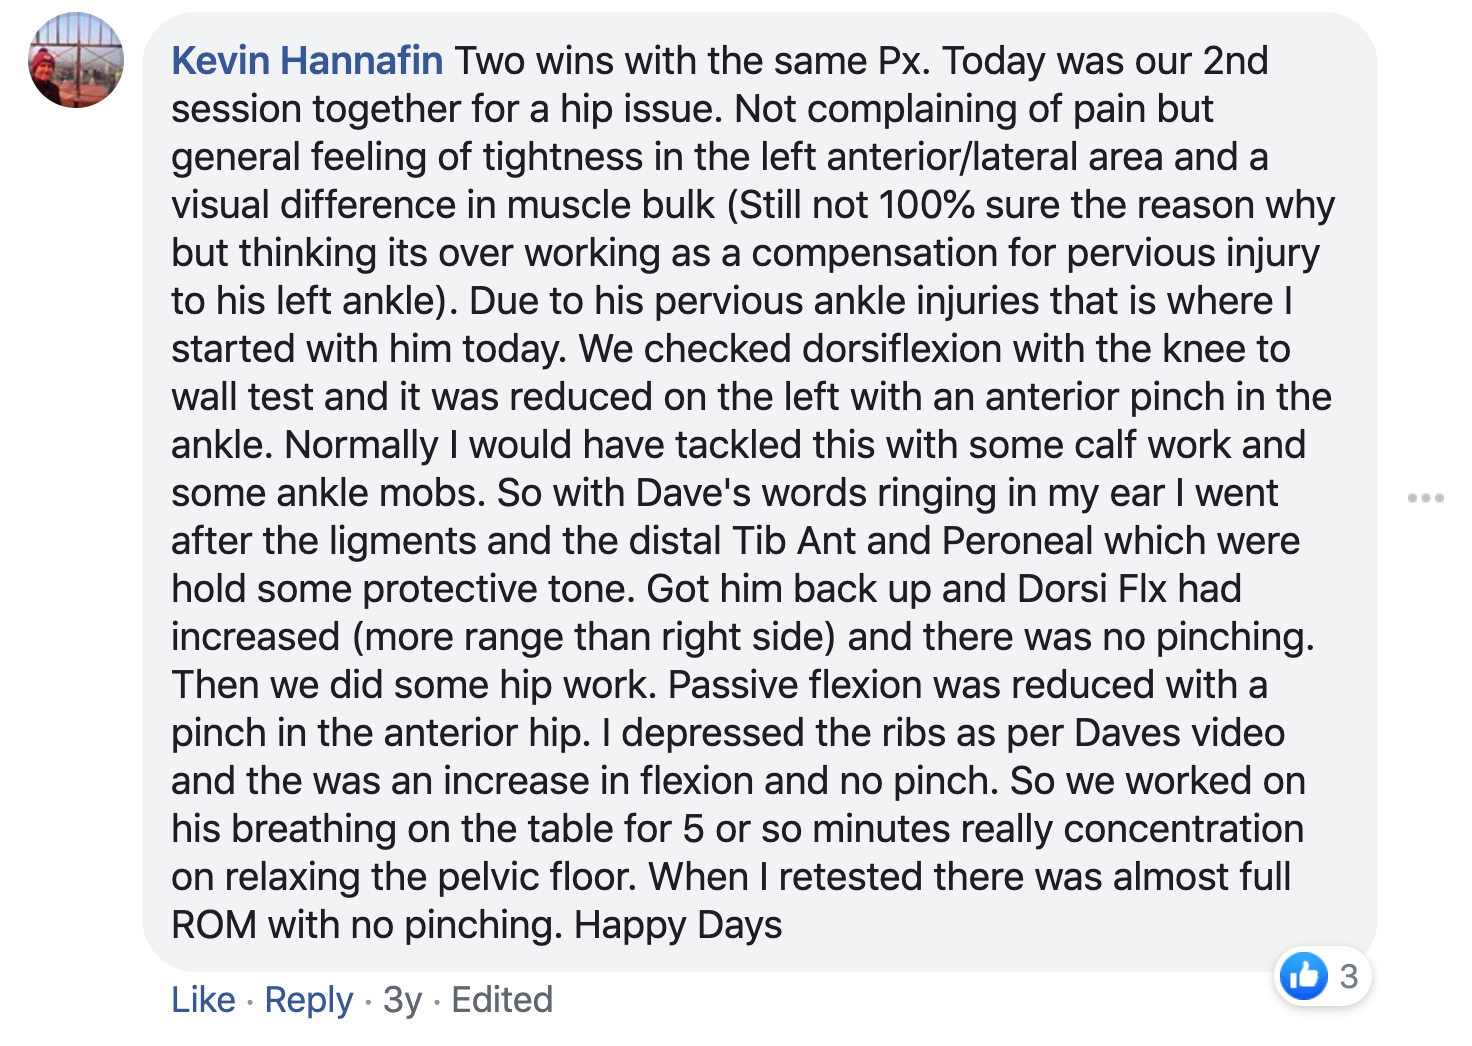1472x1046 pixels.
Task: Like this comment using the Like link
Action: coord(203,999)
